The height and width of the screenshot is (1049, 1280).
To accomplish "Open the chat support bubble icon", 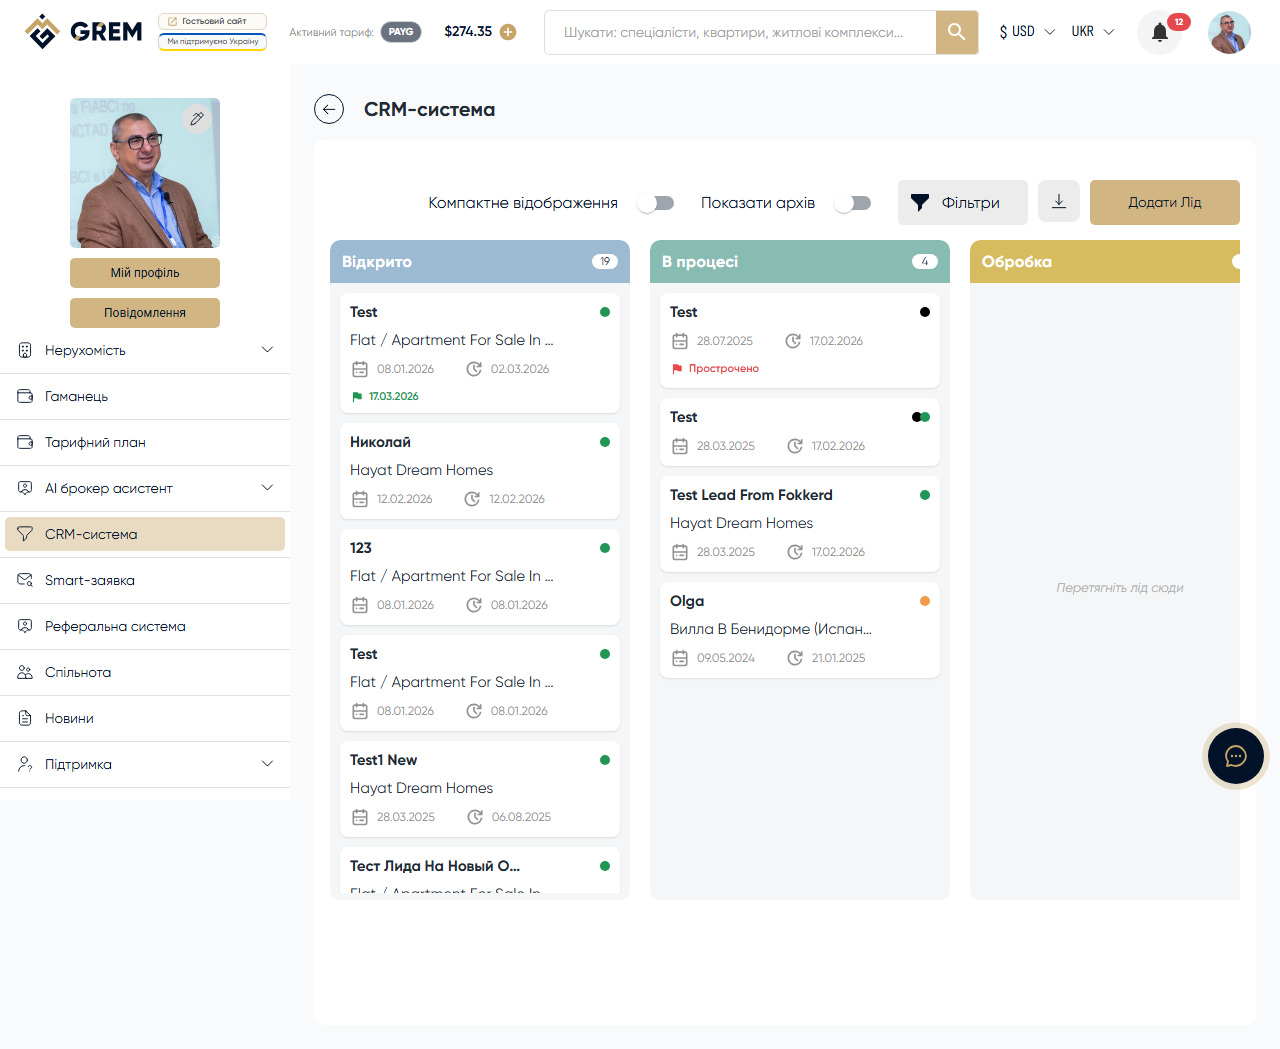I will click(x=1236, y=756).
